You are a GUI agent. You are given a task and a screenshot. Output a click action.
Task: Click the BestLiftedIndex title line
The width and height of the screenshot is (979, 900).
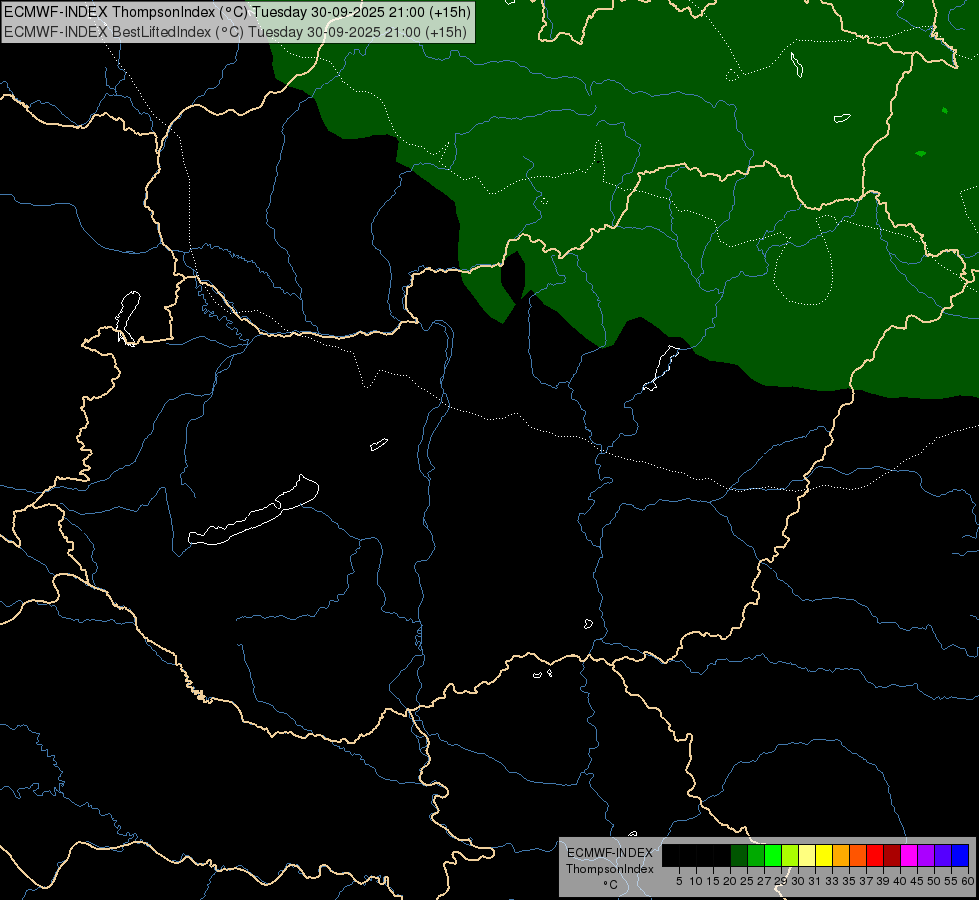(235, 32)
